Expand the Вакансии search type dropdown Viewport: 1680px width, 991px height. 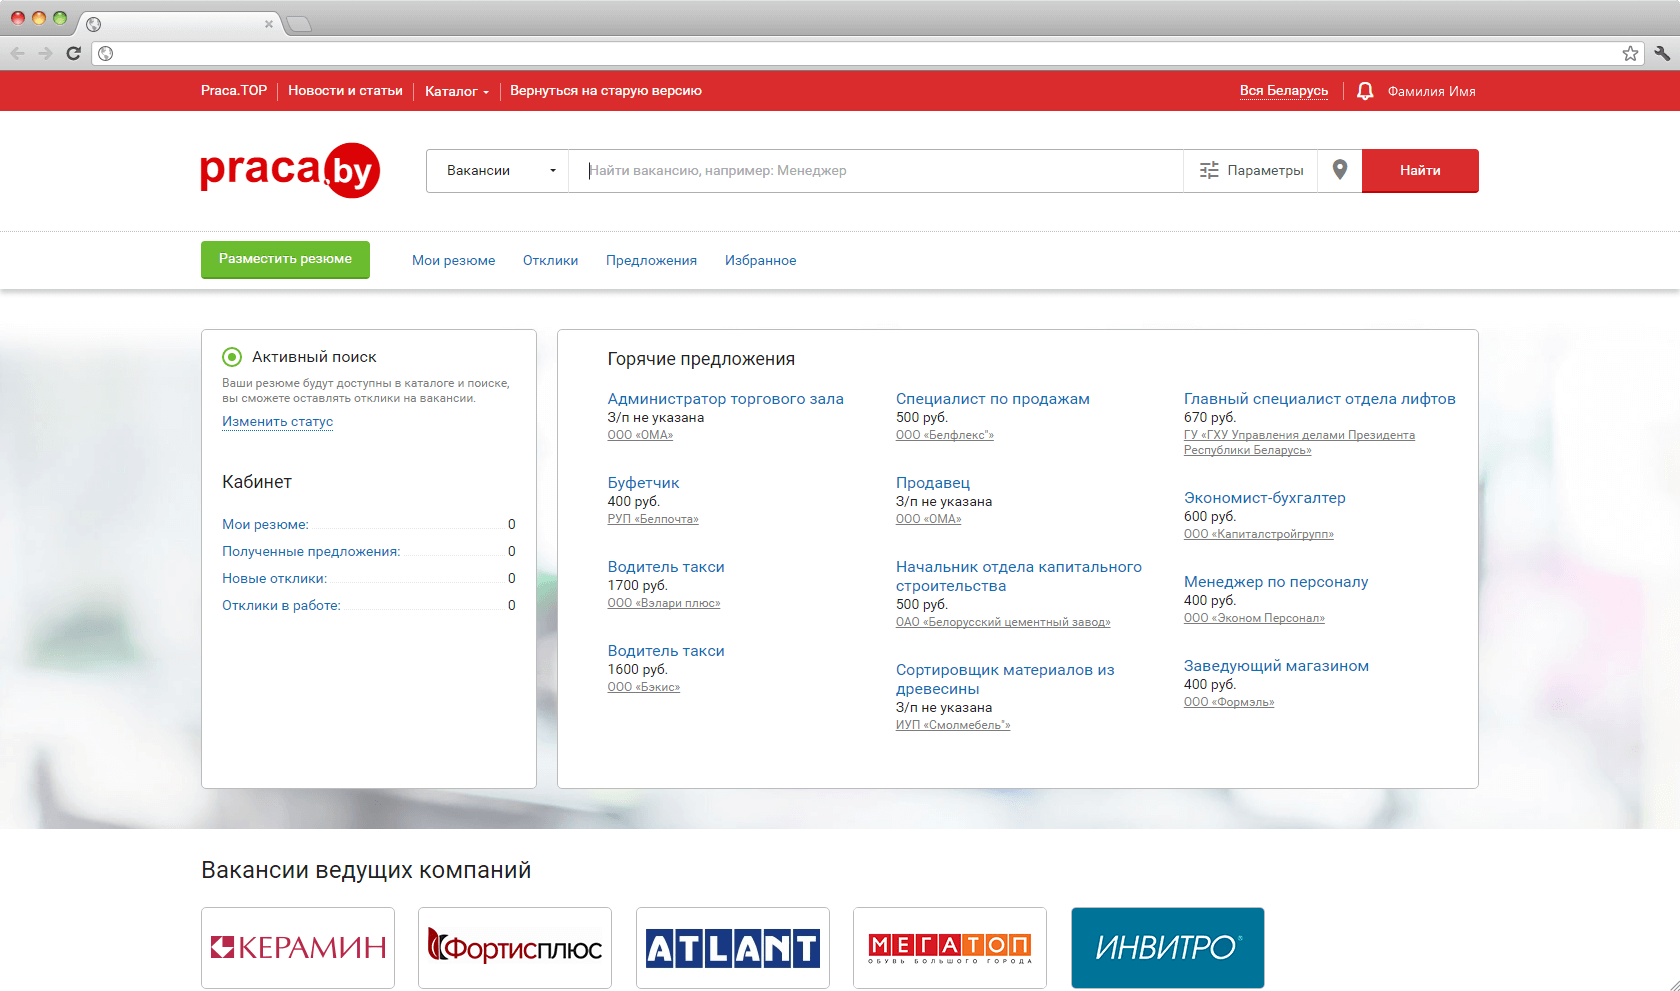coord(498,170)
